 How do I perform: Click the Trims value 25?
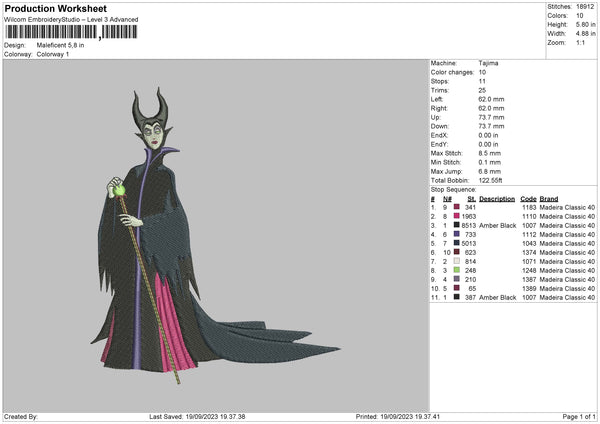coord(482,90)
